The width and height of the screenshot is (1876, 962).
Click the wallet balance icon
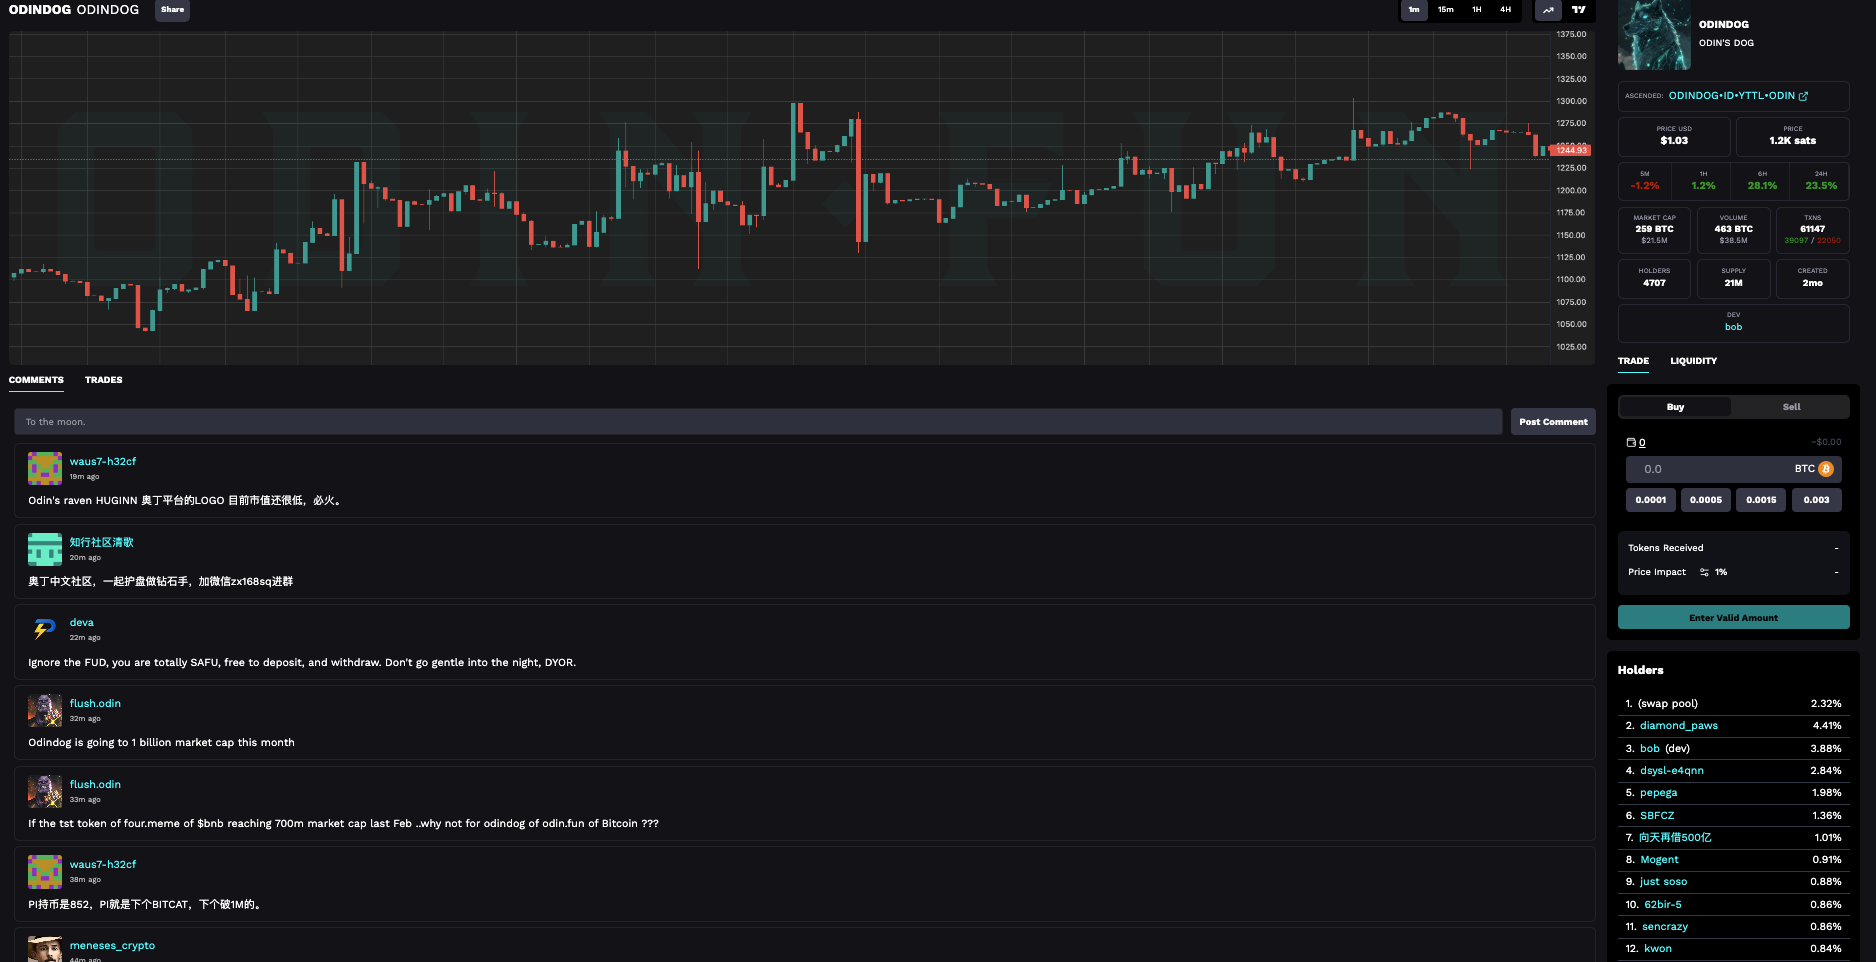1631,442
